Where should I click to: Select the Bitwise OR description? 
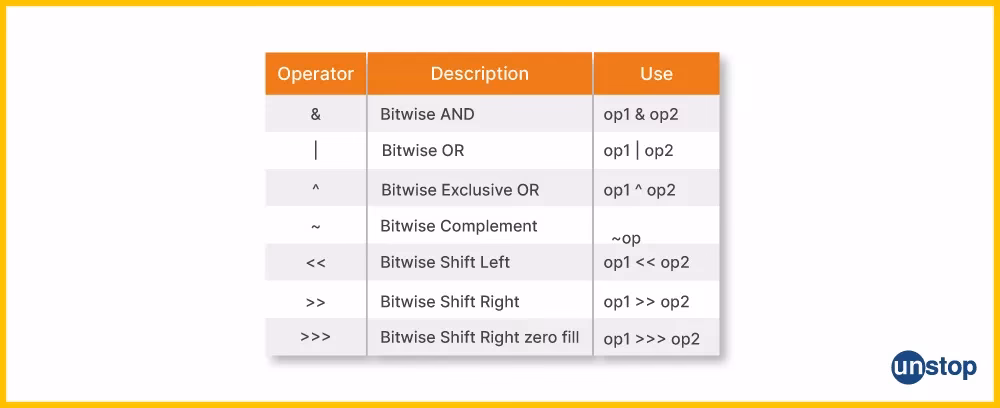[x=423, y=151]
